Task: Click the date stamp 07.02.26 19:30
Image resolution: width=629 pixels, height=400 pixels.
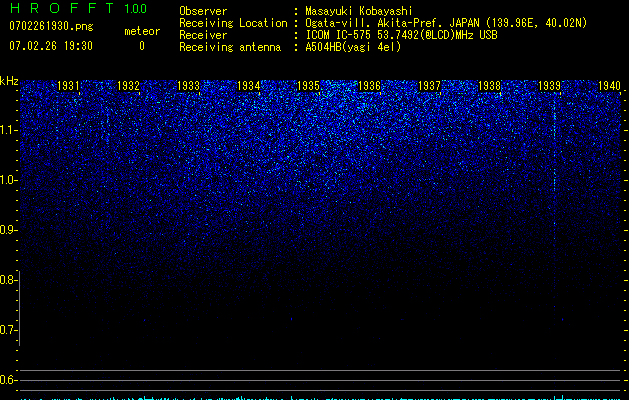Action: tap(51, 46)
